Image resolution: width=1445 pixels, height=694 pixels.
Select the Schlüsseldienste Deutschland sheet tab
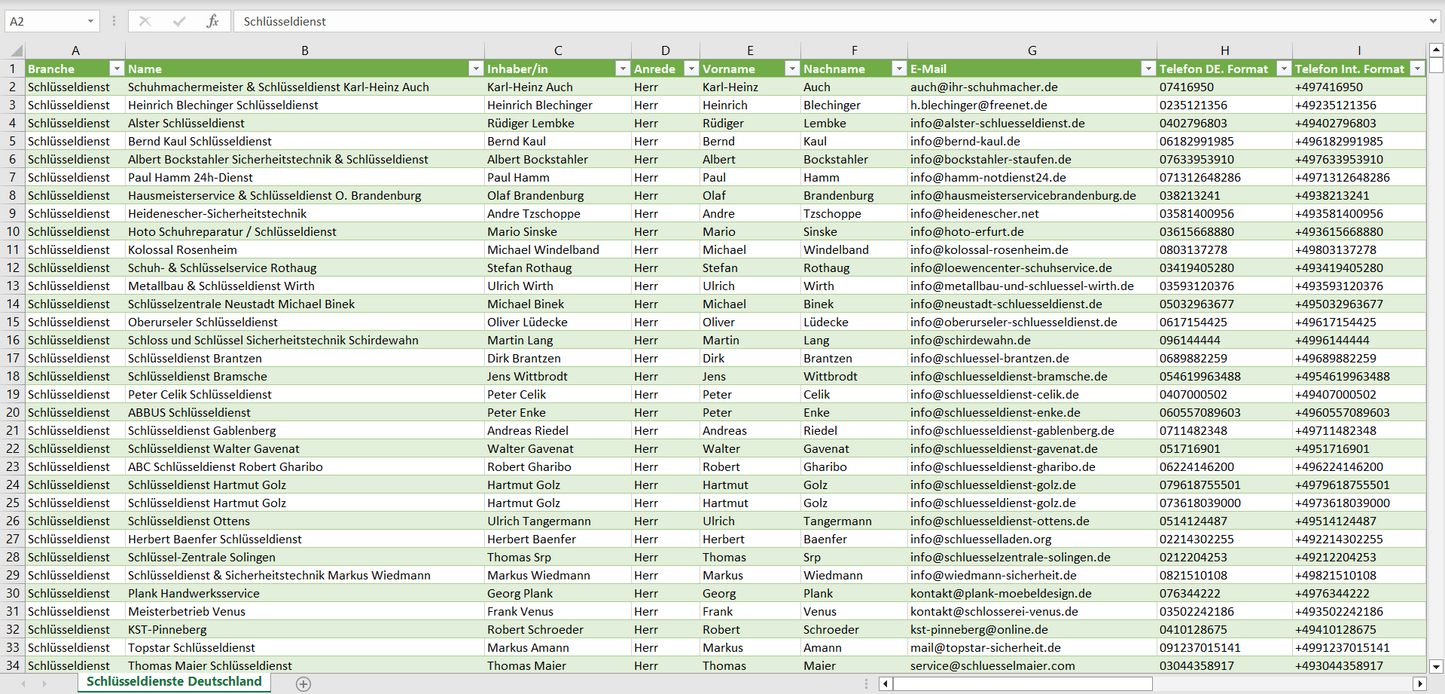(x=174, y=682)
